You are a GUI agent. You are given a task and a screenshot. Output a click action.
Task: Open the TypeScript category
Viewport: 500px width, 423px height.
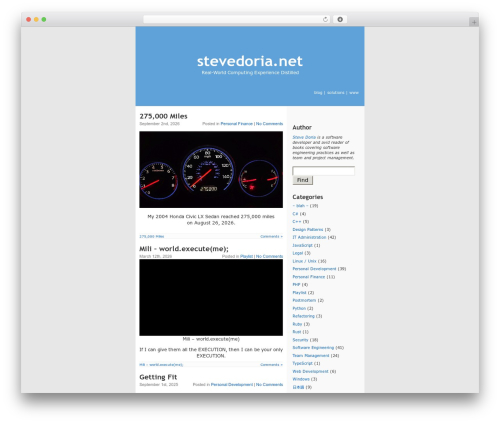(x=302, y=363)
